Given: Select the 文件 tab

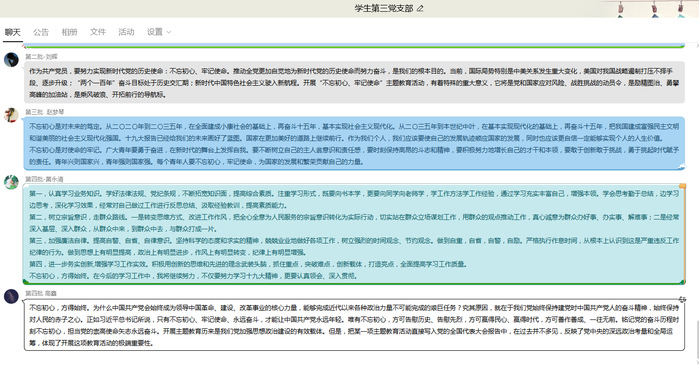Looking at the screenshot, I should click(98, 32).
